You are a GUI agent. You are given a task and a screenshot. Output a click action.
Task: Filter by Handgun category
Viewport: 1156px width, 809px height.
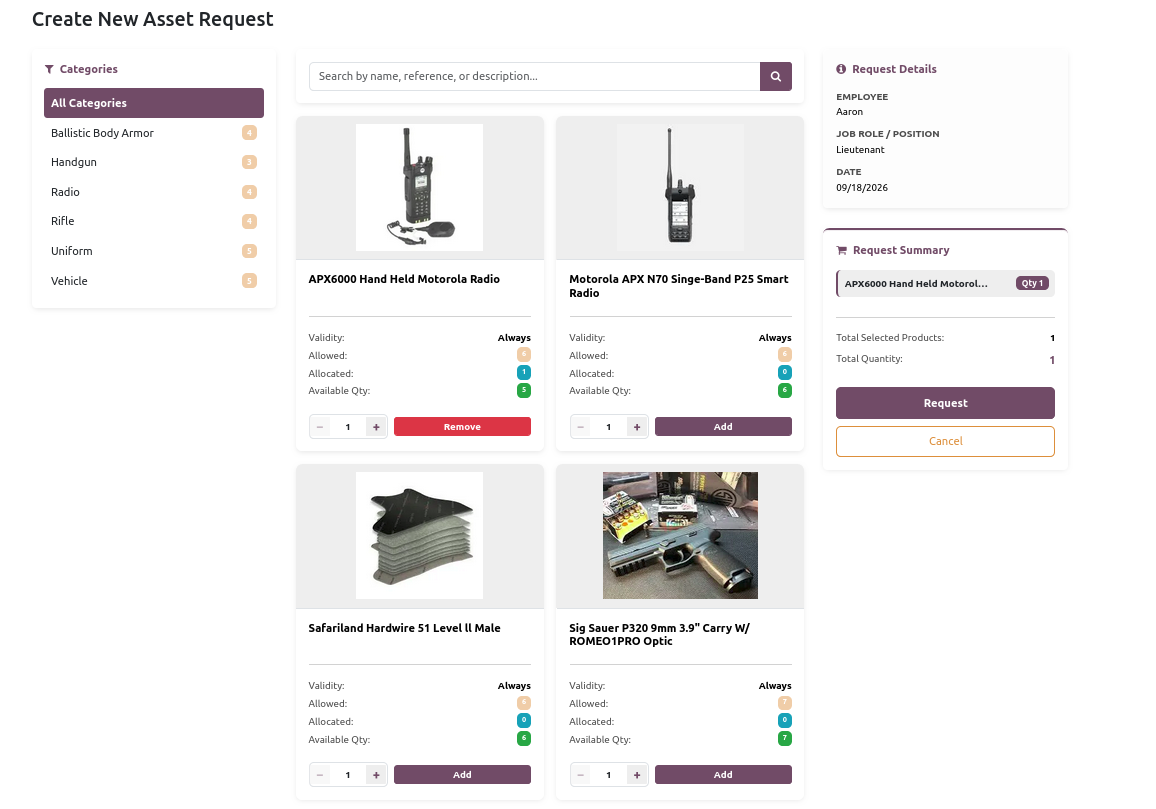(154, 162)
